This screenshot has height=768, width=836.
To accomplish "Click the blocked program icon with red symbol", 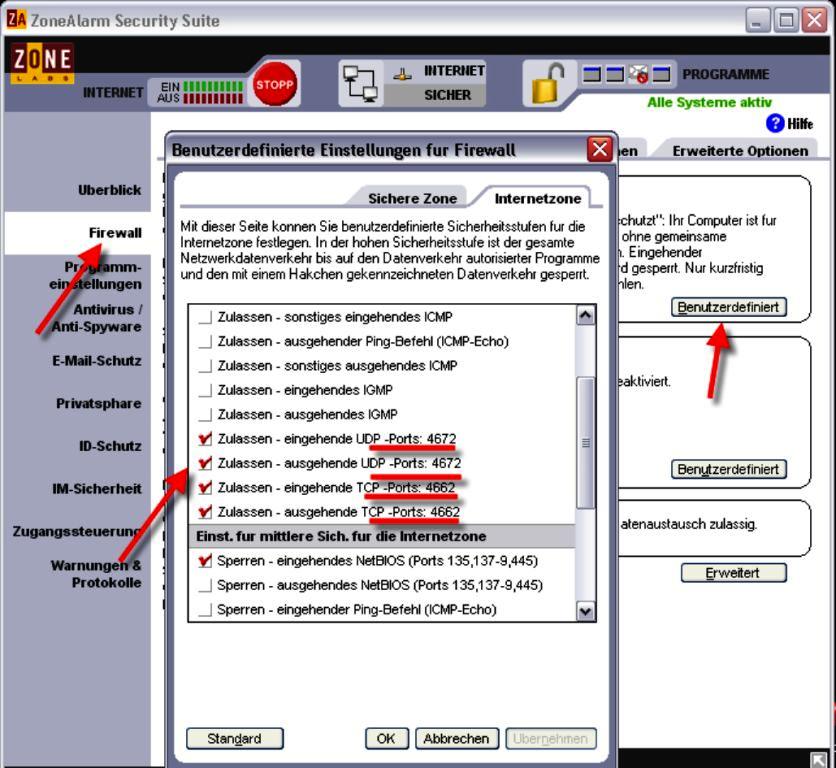I will 638,74.
